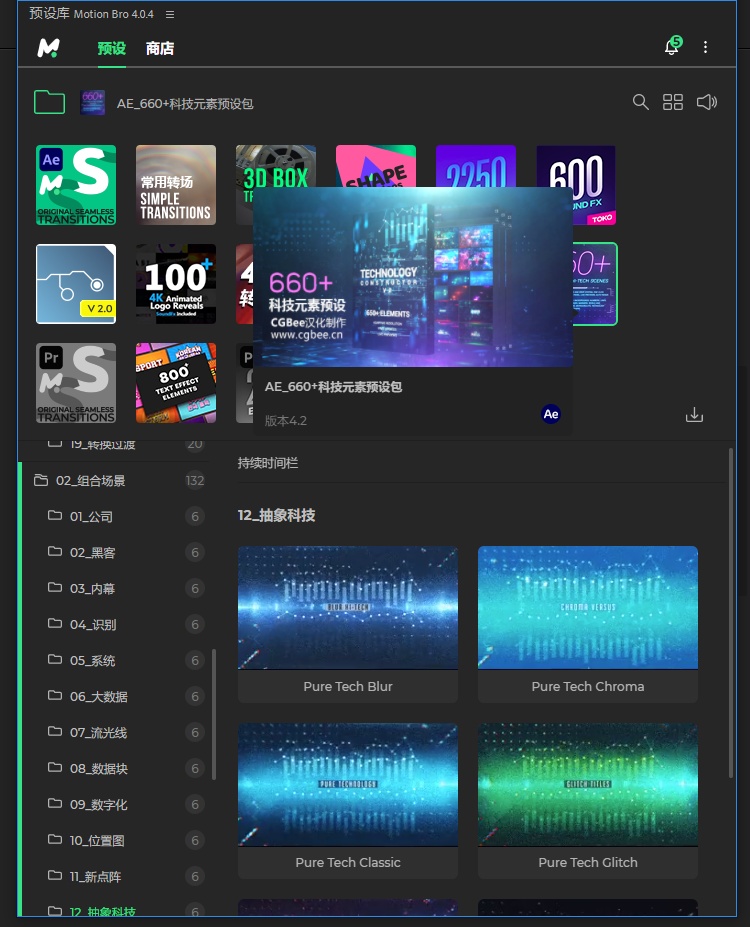This screenshot has height=927, width=750.
Task: Switch to the 预设 tab
Action: click(112, 48)
